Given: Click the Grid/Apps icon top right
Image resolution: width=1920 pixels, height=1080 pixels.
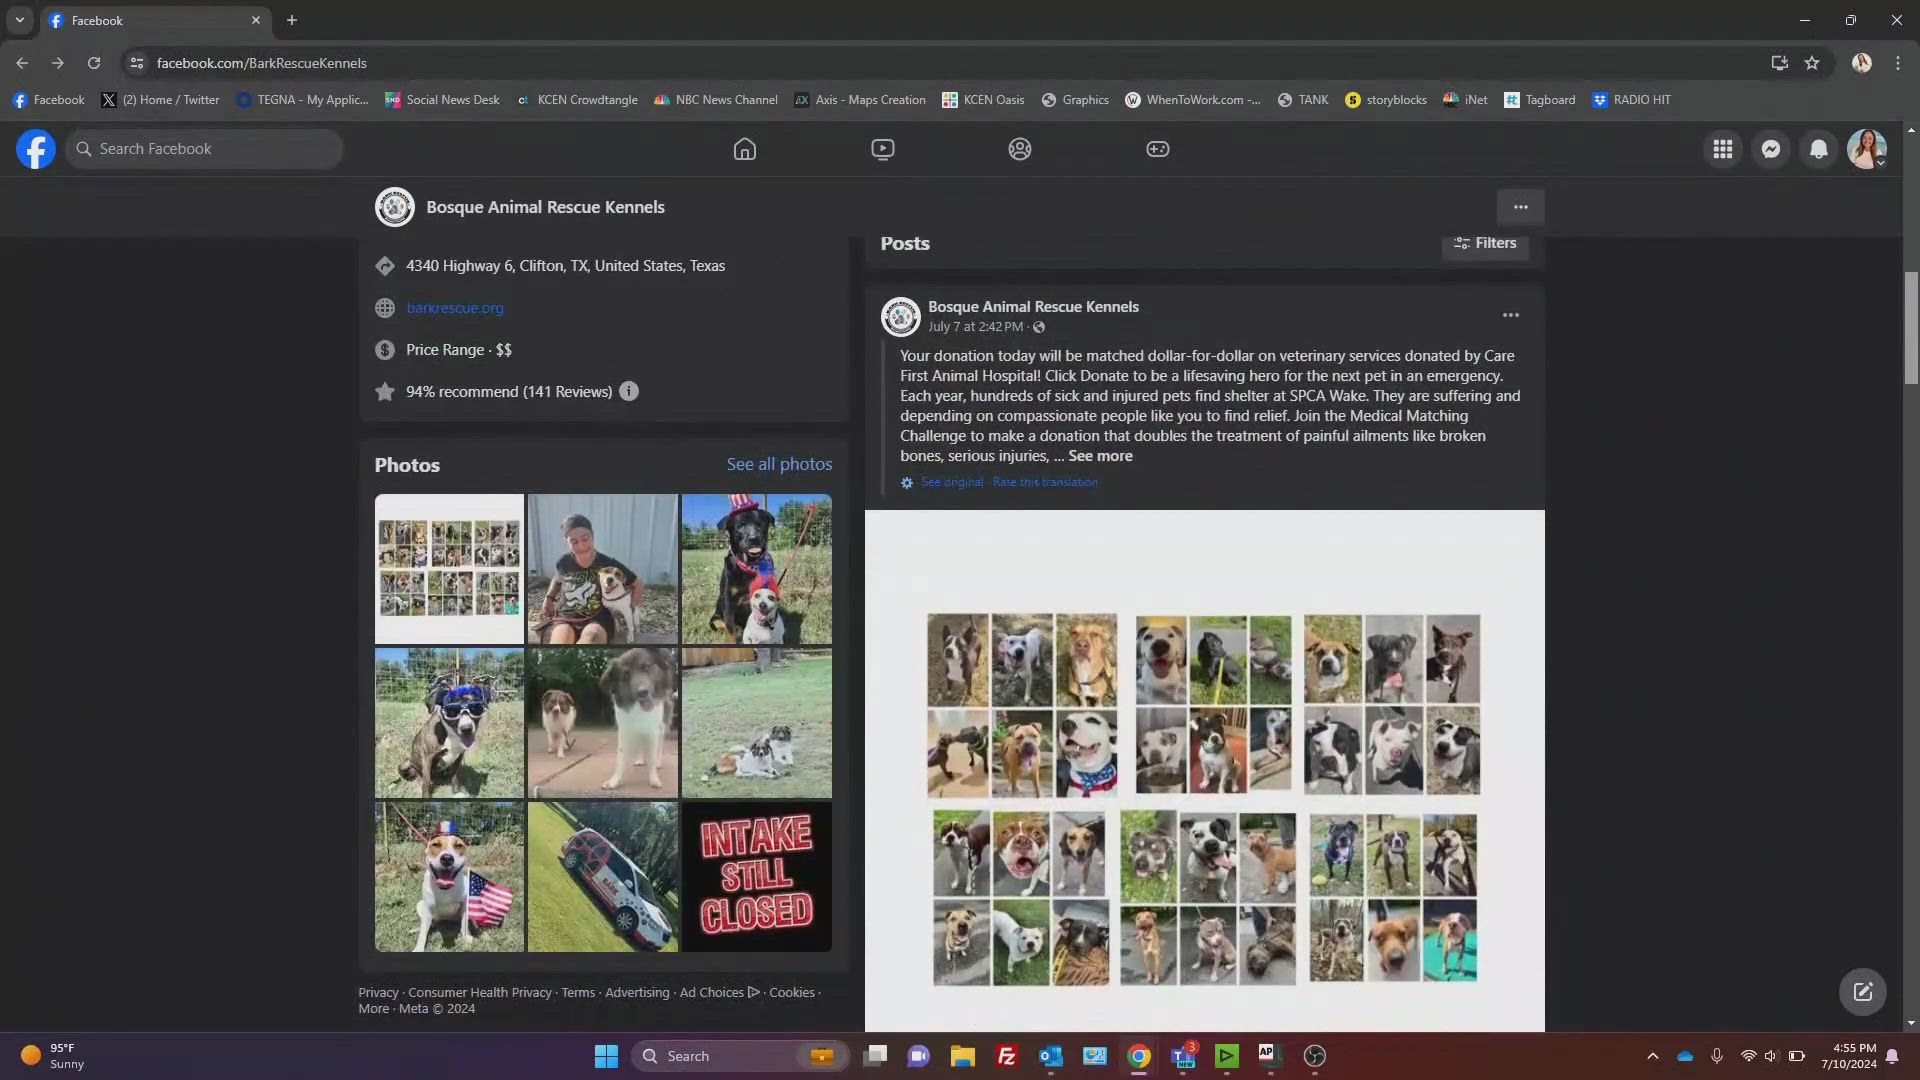Looking at the screenshot, I should coord(1722,148).
